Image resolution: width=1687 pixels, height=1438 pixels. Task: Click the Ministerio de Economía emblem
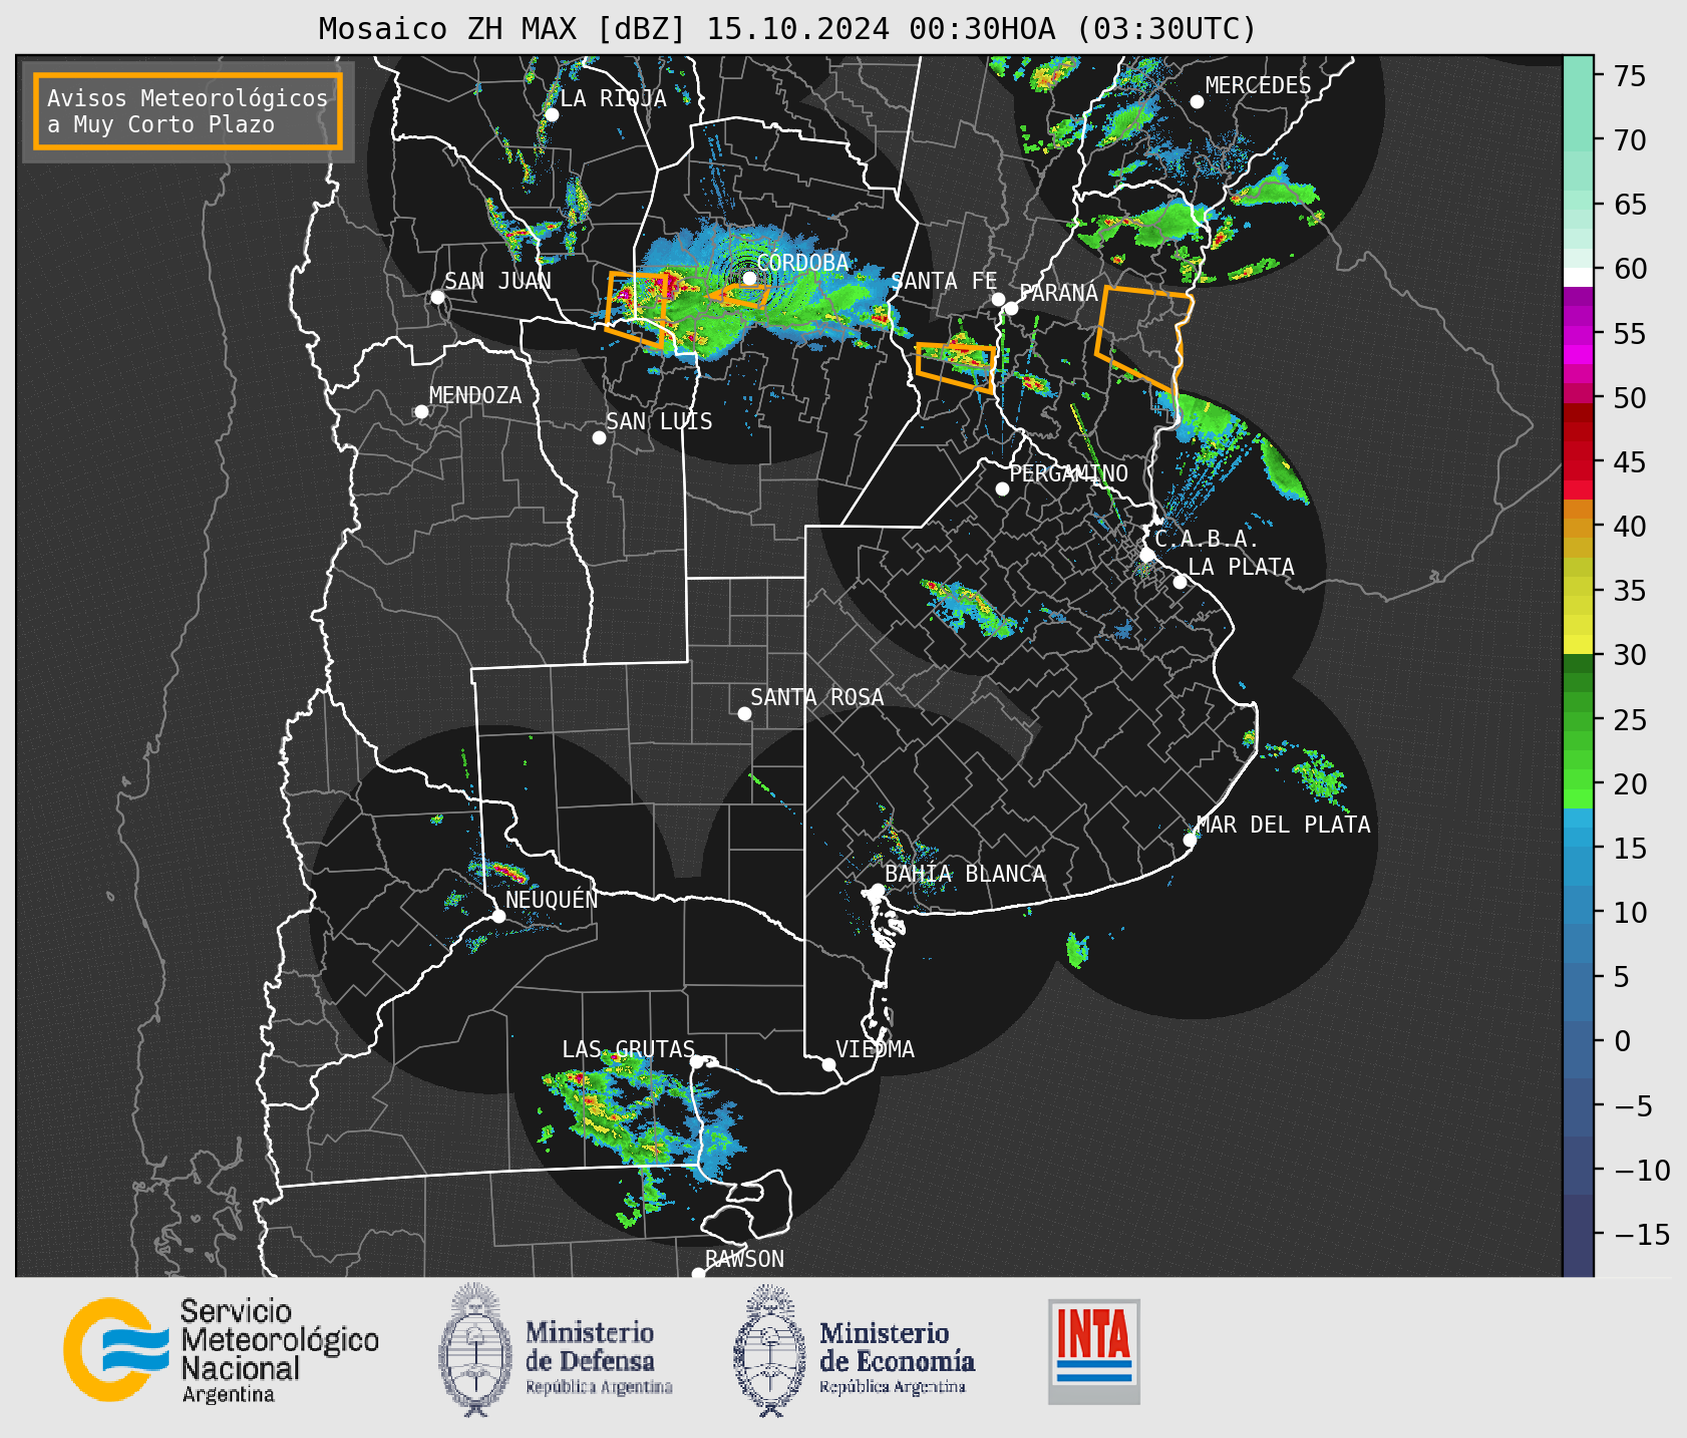(x=768, y=1350)
